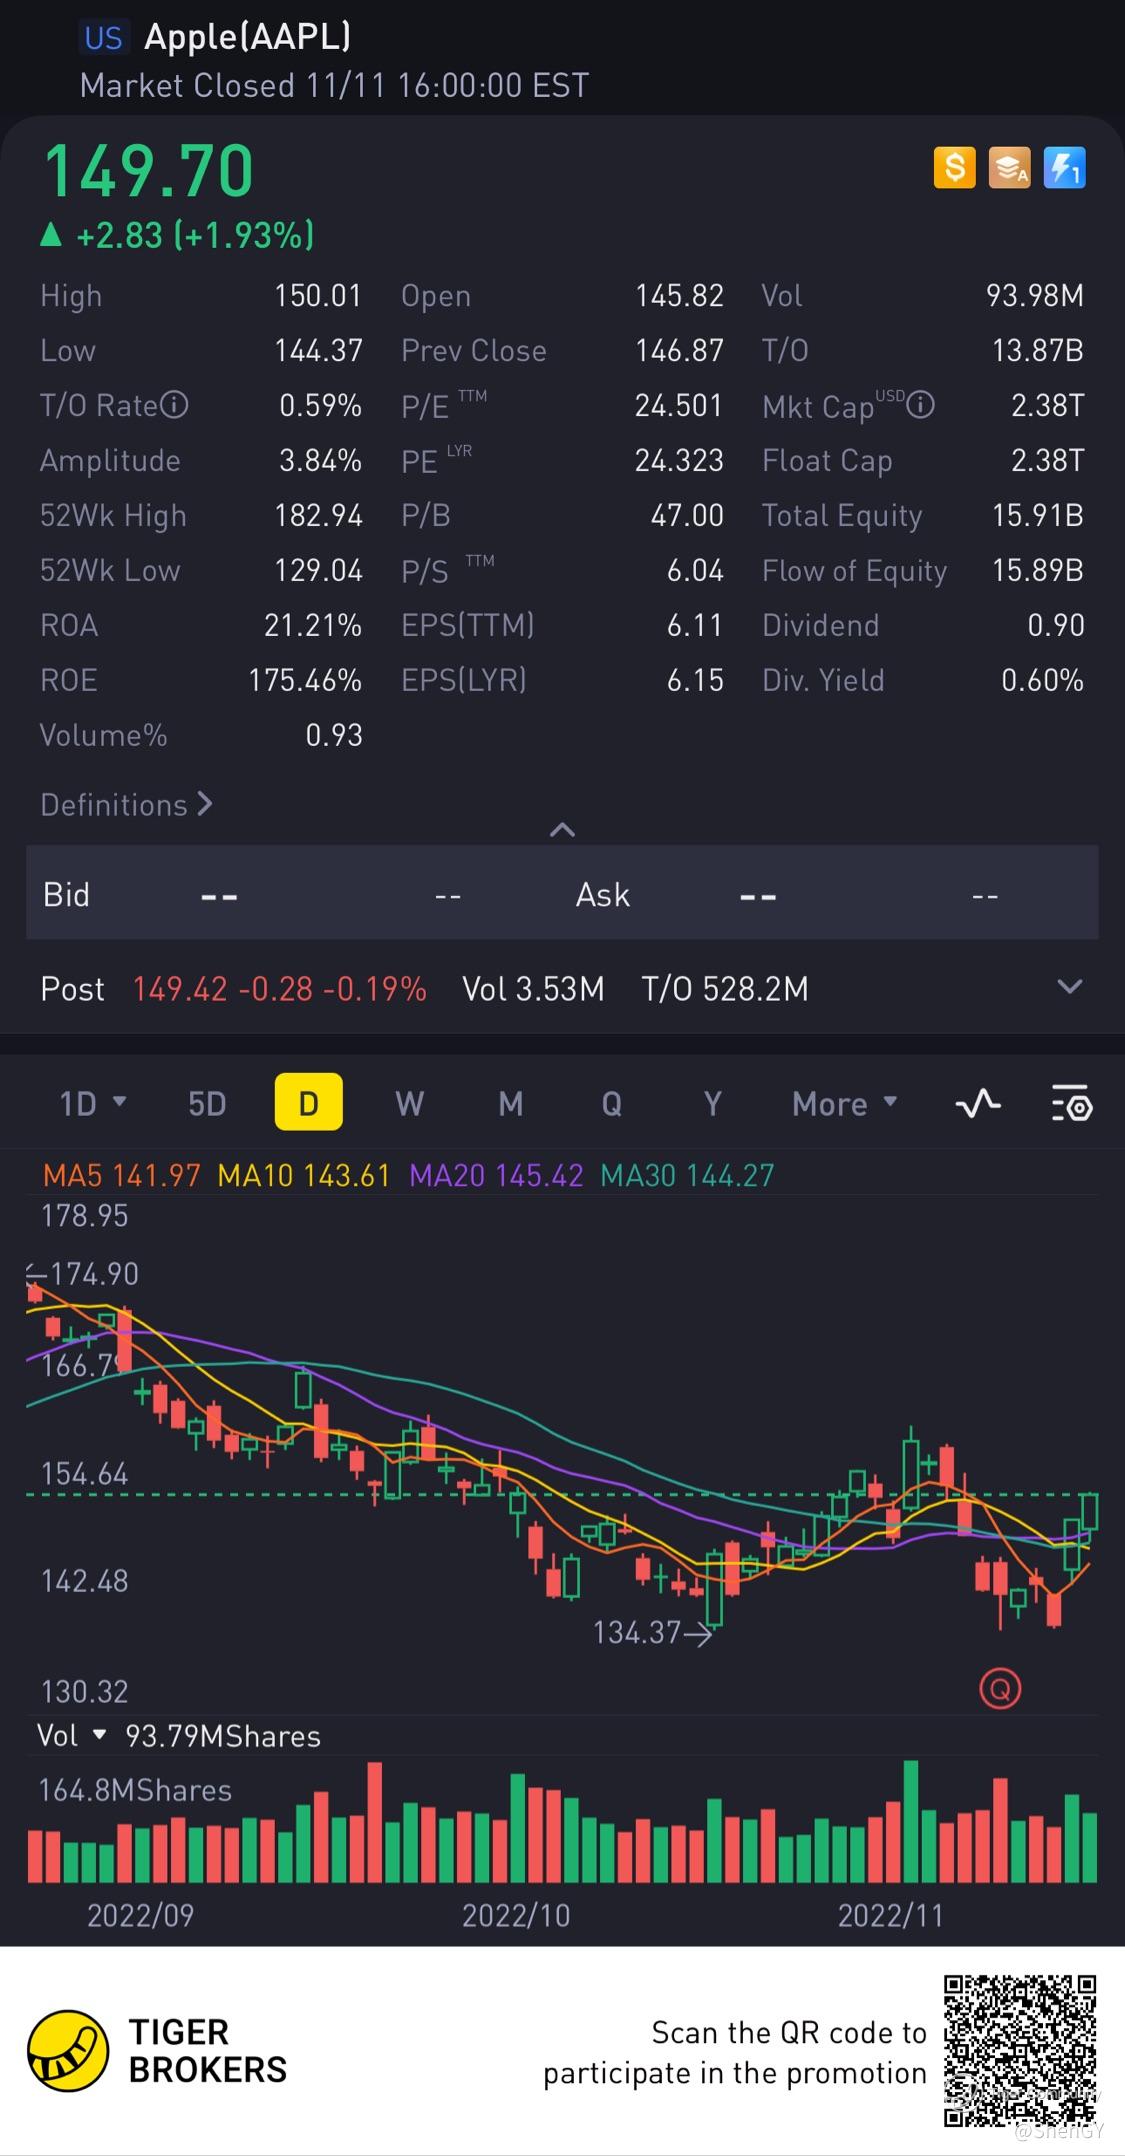Open the T/O Rate info icon
Image resolution: width=1125 pixels, height=2156 pixels.
click(174, 405)
